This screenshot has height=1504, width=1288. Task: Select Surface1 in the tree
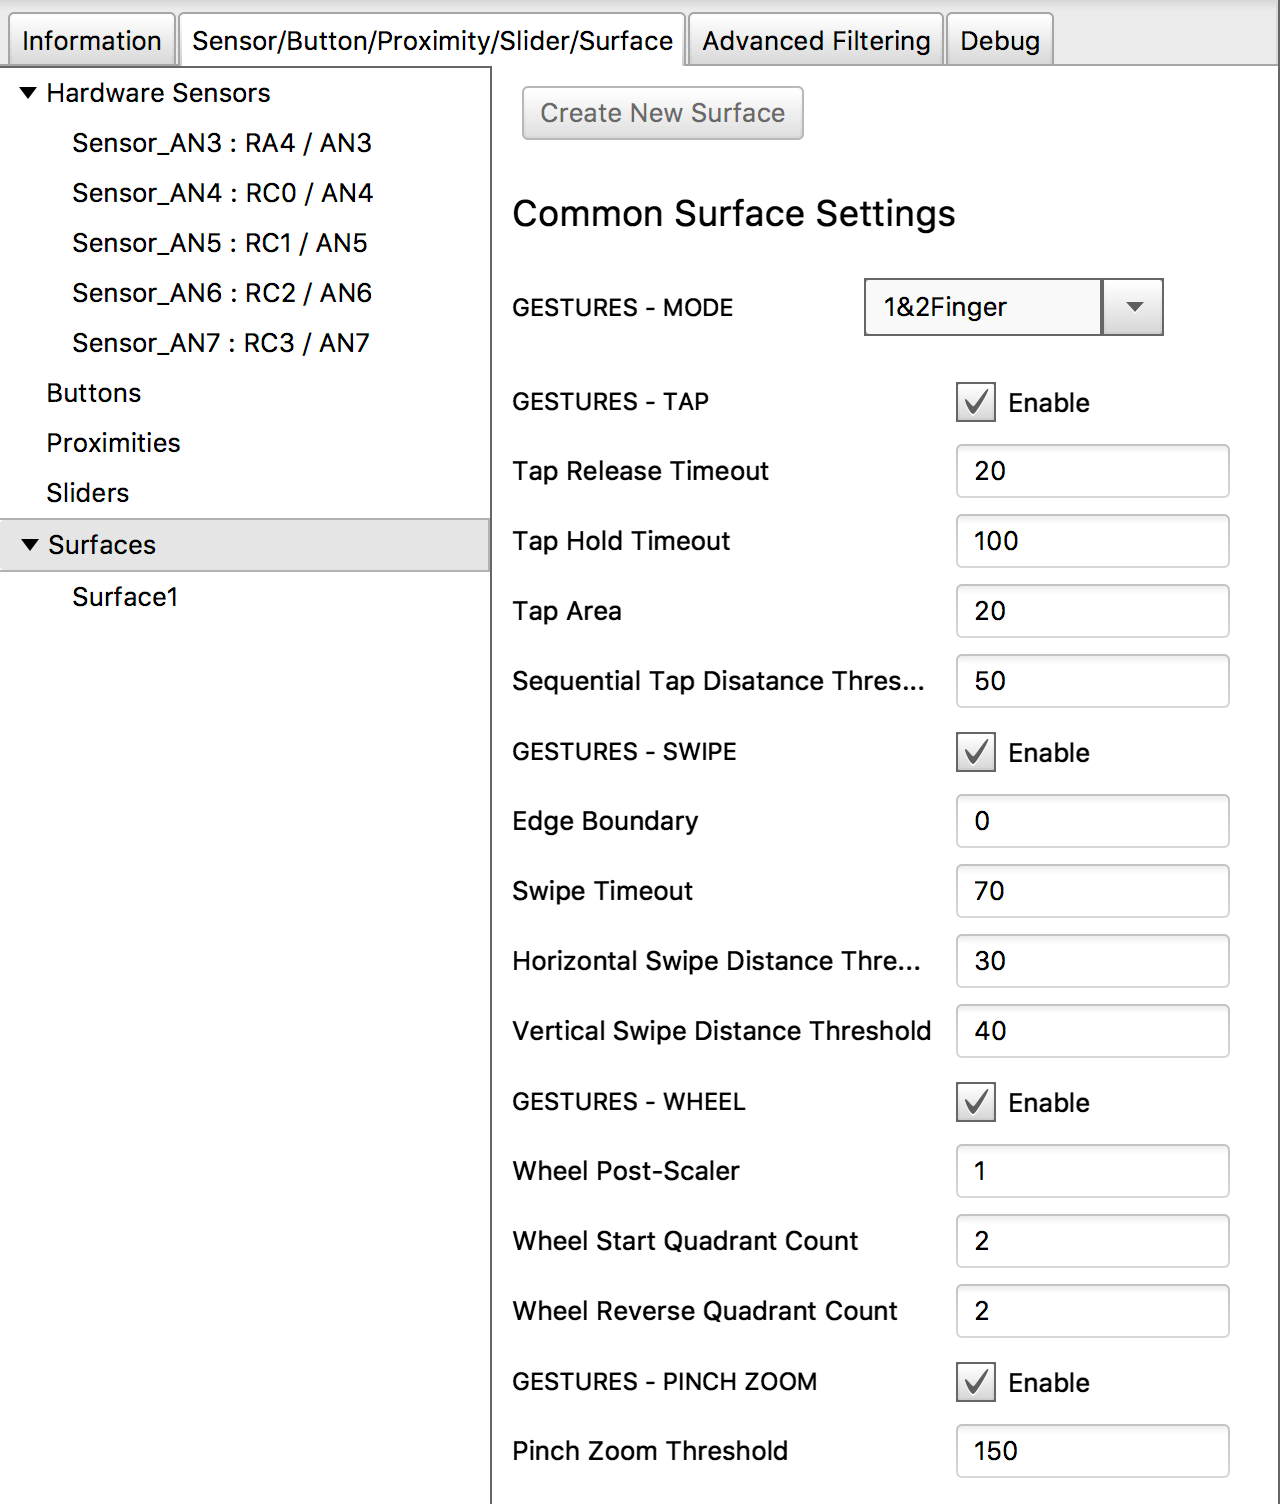[x=125, y=597]
